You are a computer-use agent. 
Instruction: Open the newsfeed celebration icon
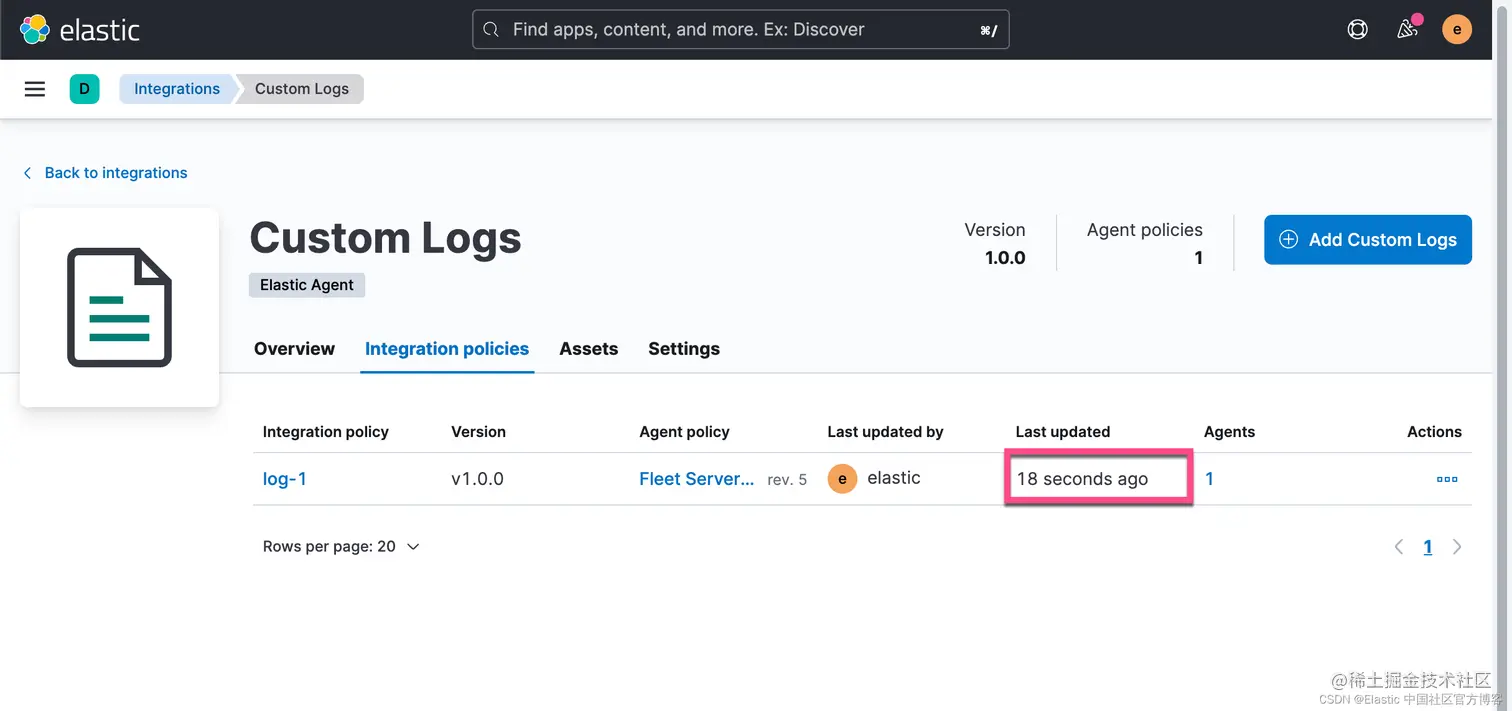(1407, 29)
